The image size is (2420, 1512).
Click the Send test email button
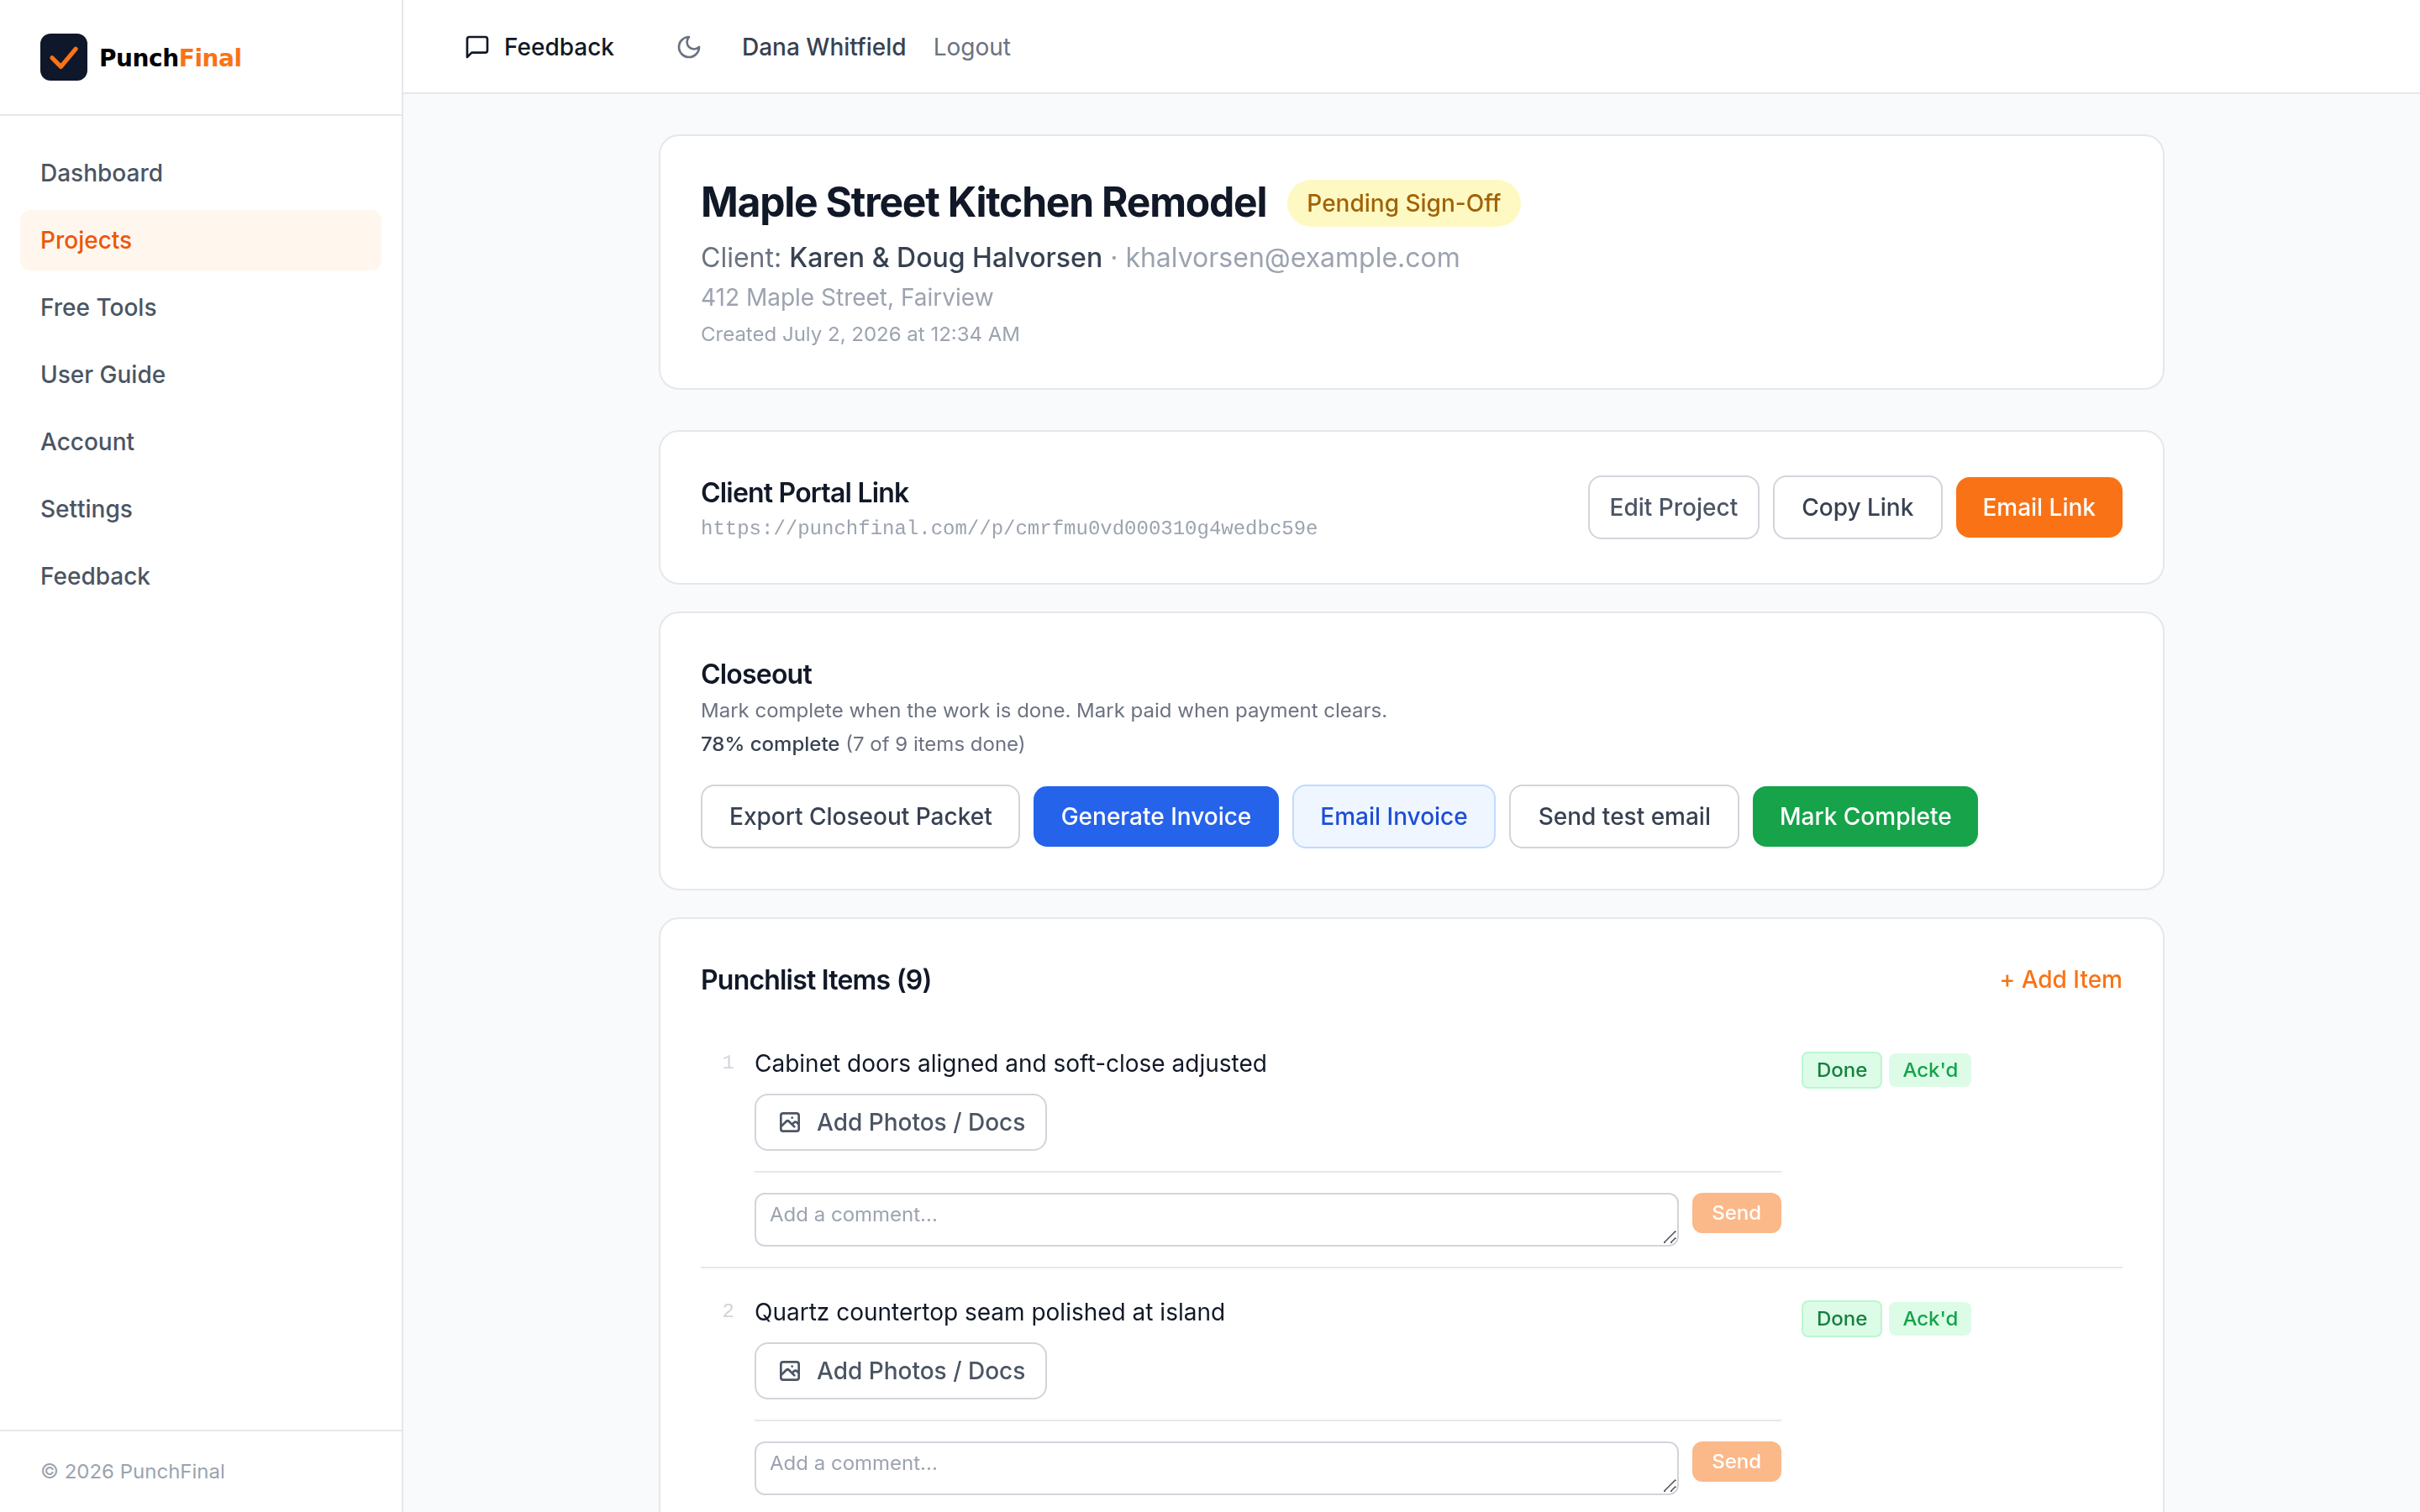[x=1623, y=816]
